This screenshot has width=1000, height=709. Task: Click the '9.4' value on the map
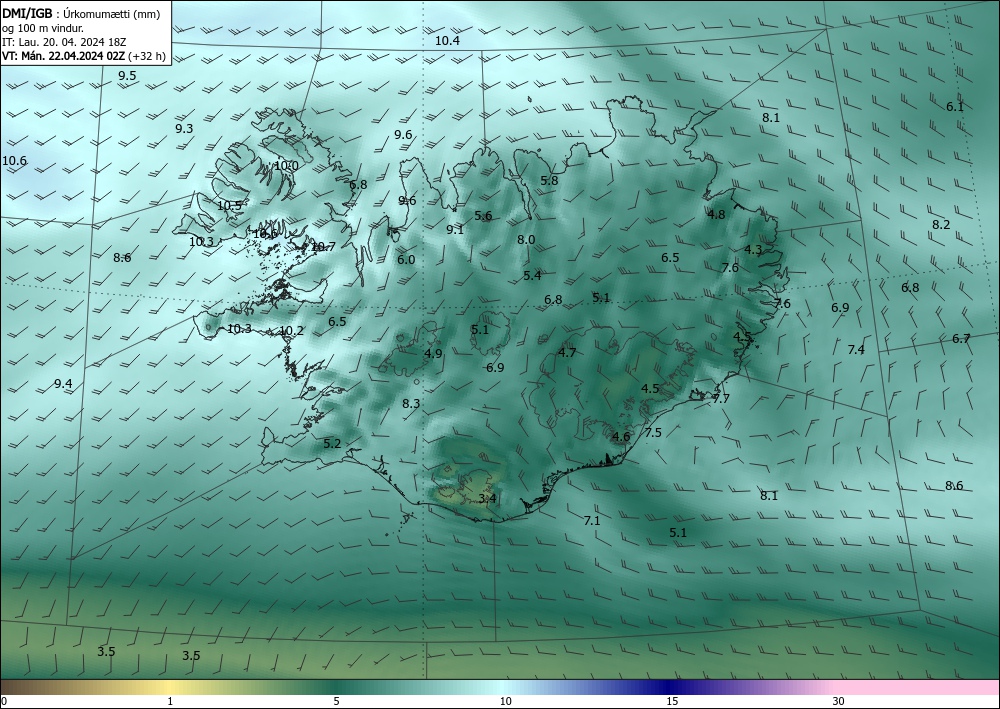(x=63, y=384)
